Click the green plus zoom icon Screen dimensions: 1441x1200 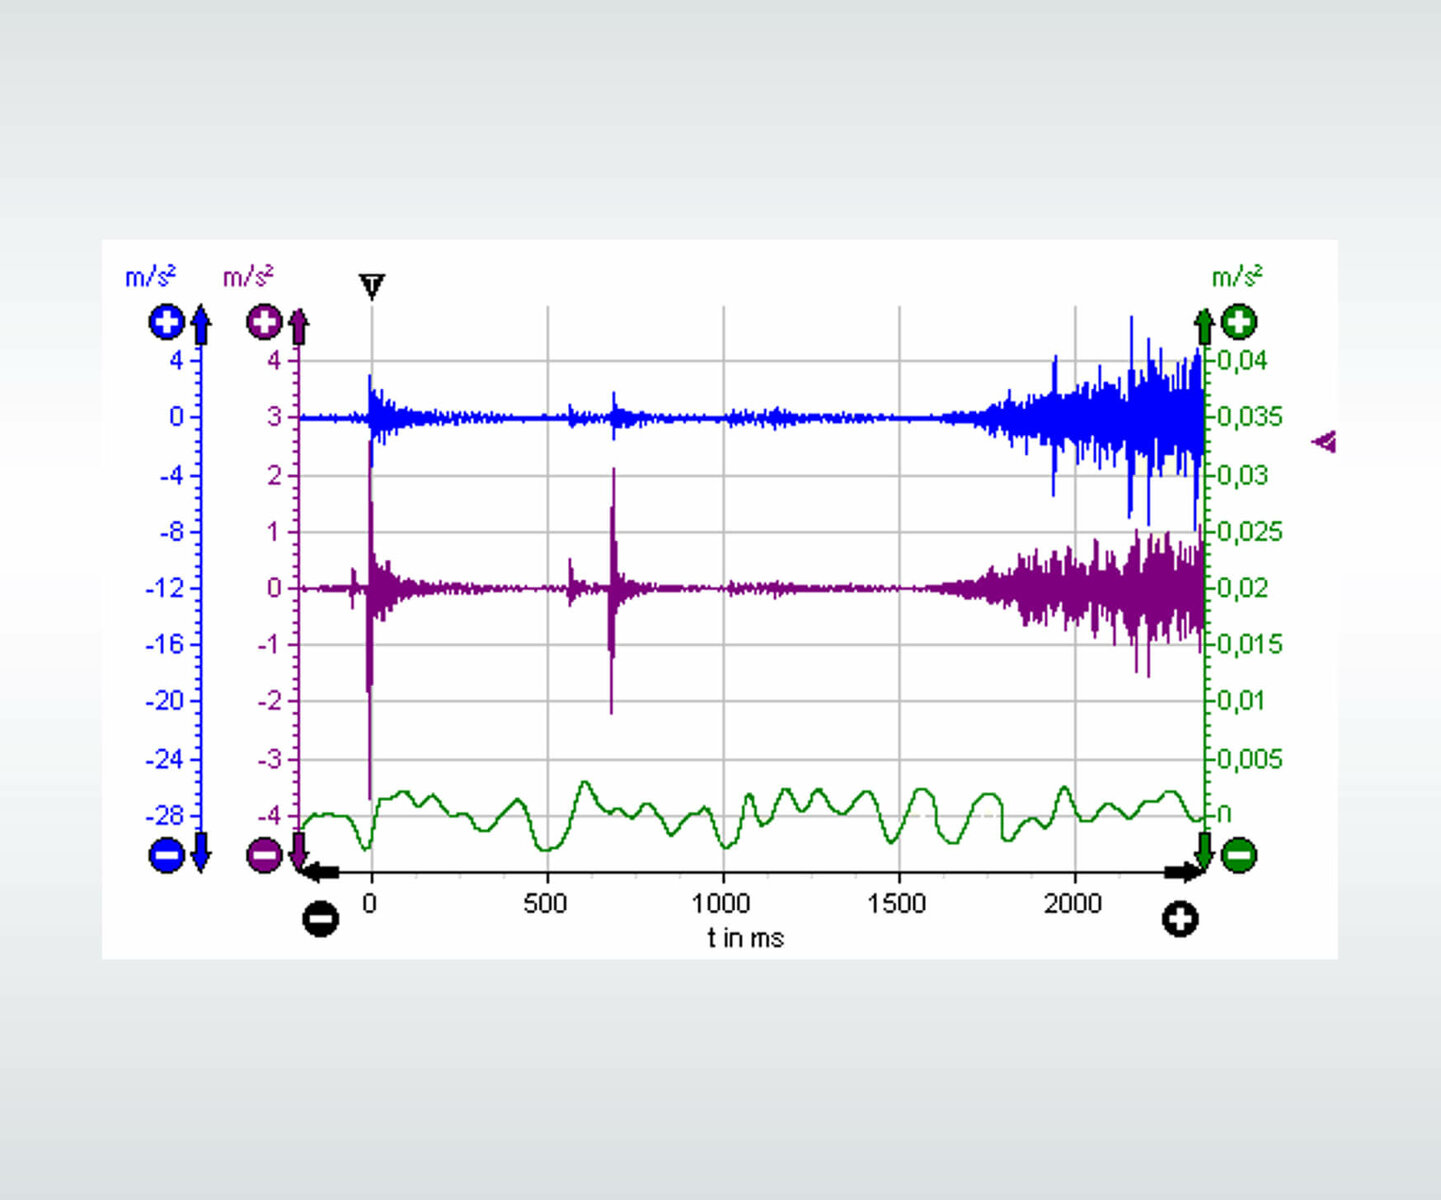click(1239, 322)
